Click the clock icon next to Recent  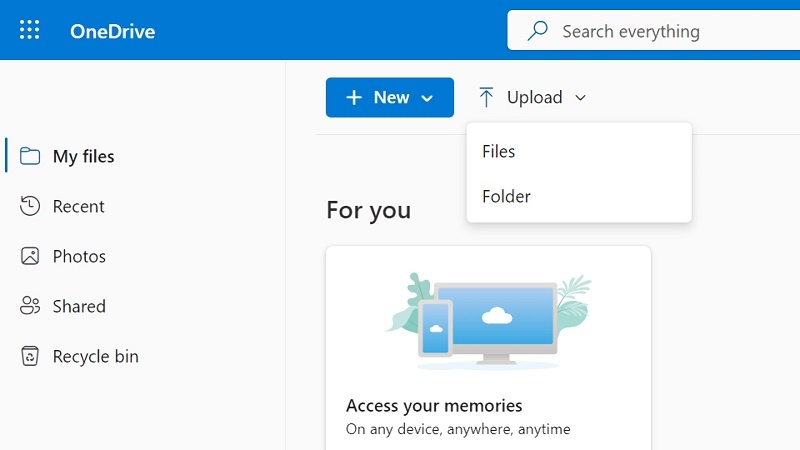[x=30, y=206]
